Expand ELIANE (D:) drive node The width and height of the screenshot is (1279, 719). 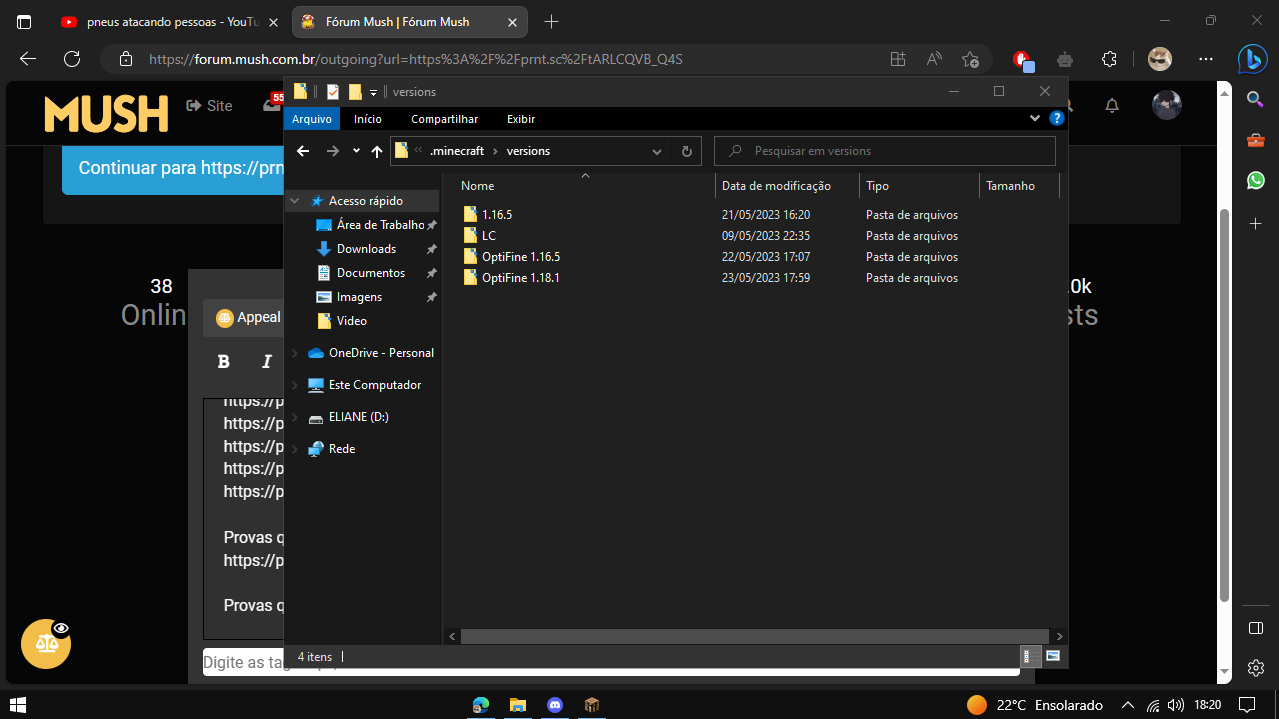pyautogui.click(x=295, y=417)
